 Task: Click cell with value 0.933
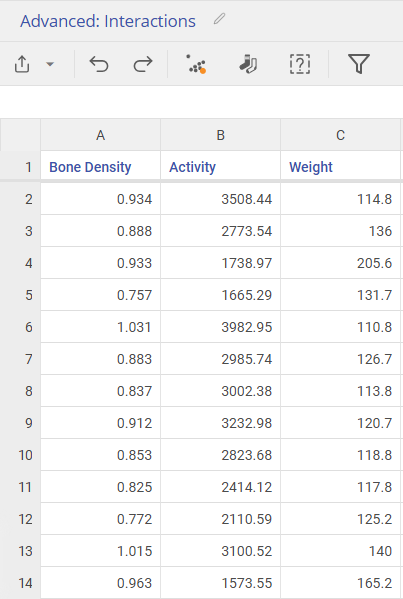[x=100, y=263]
